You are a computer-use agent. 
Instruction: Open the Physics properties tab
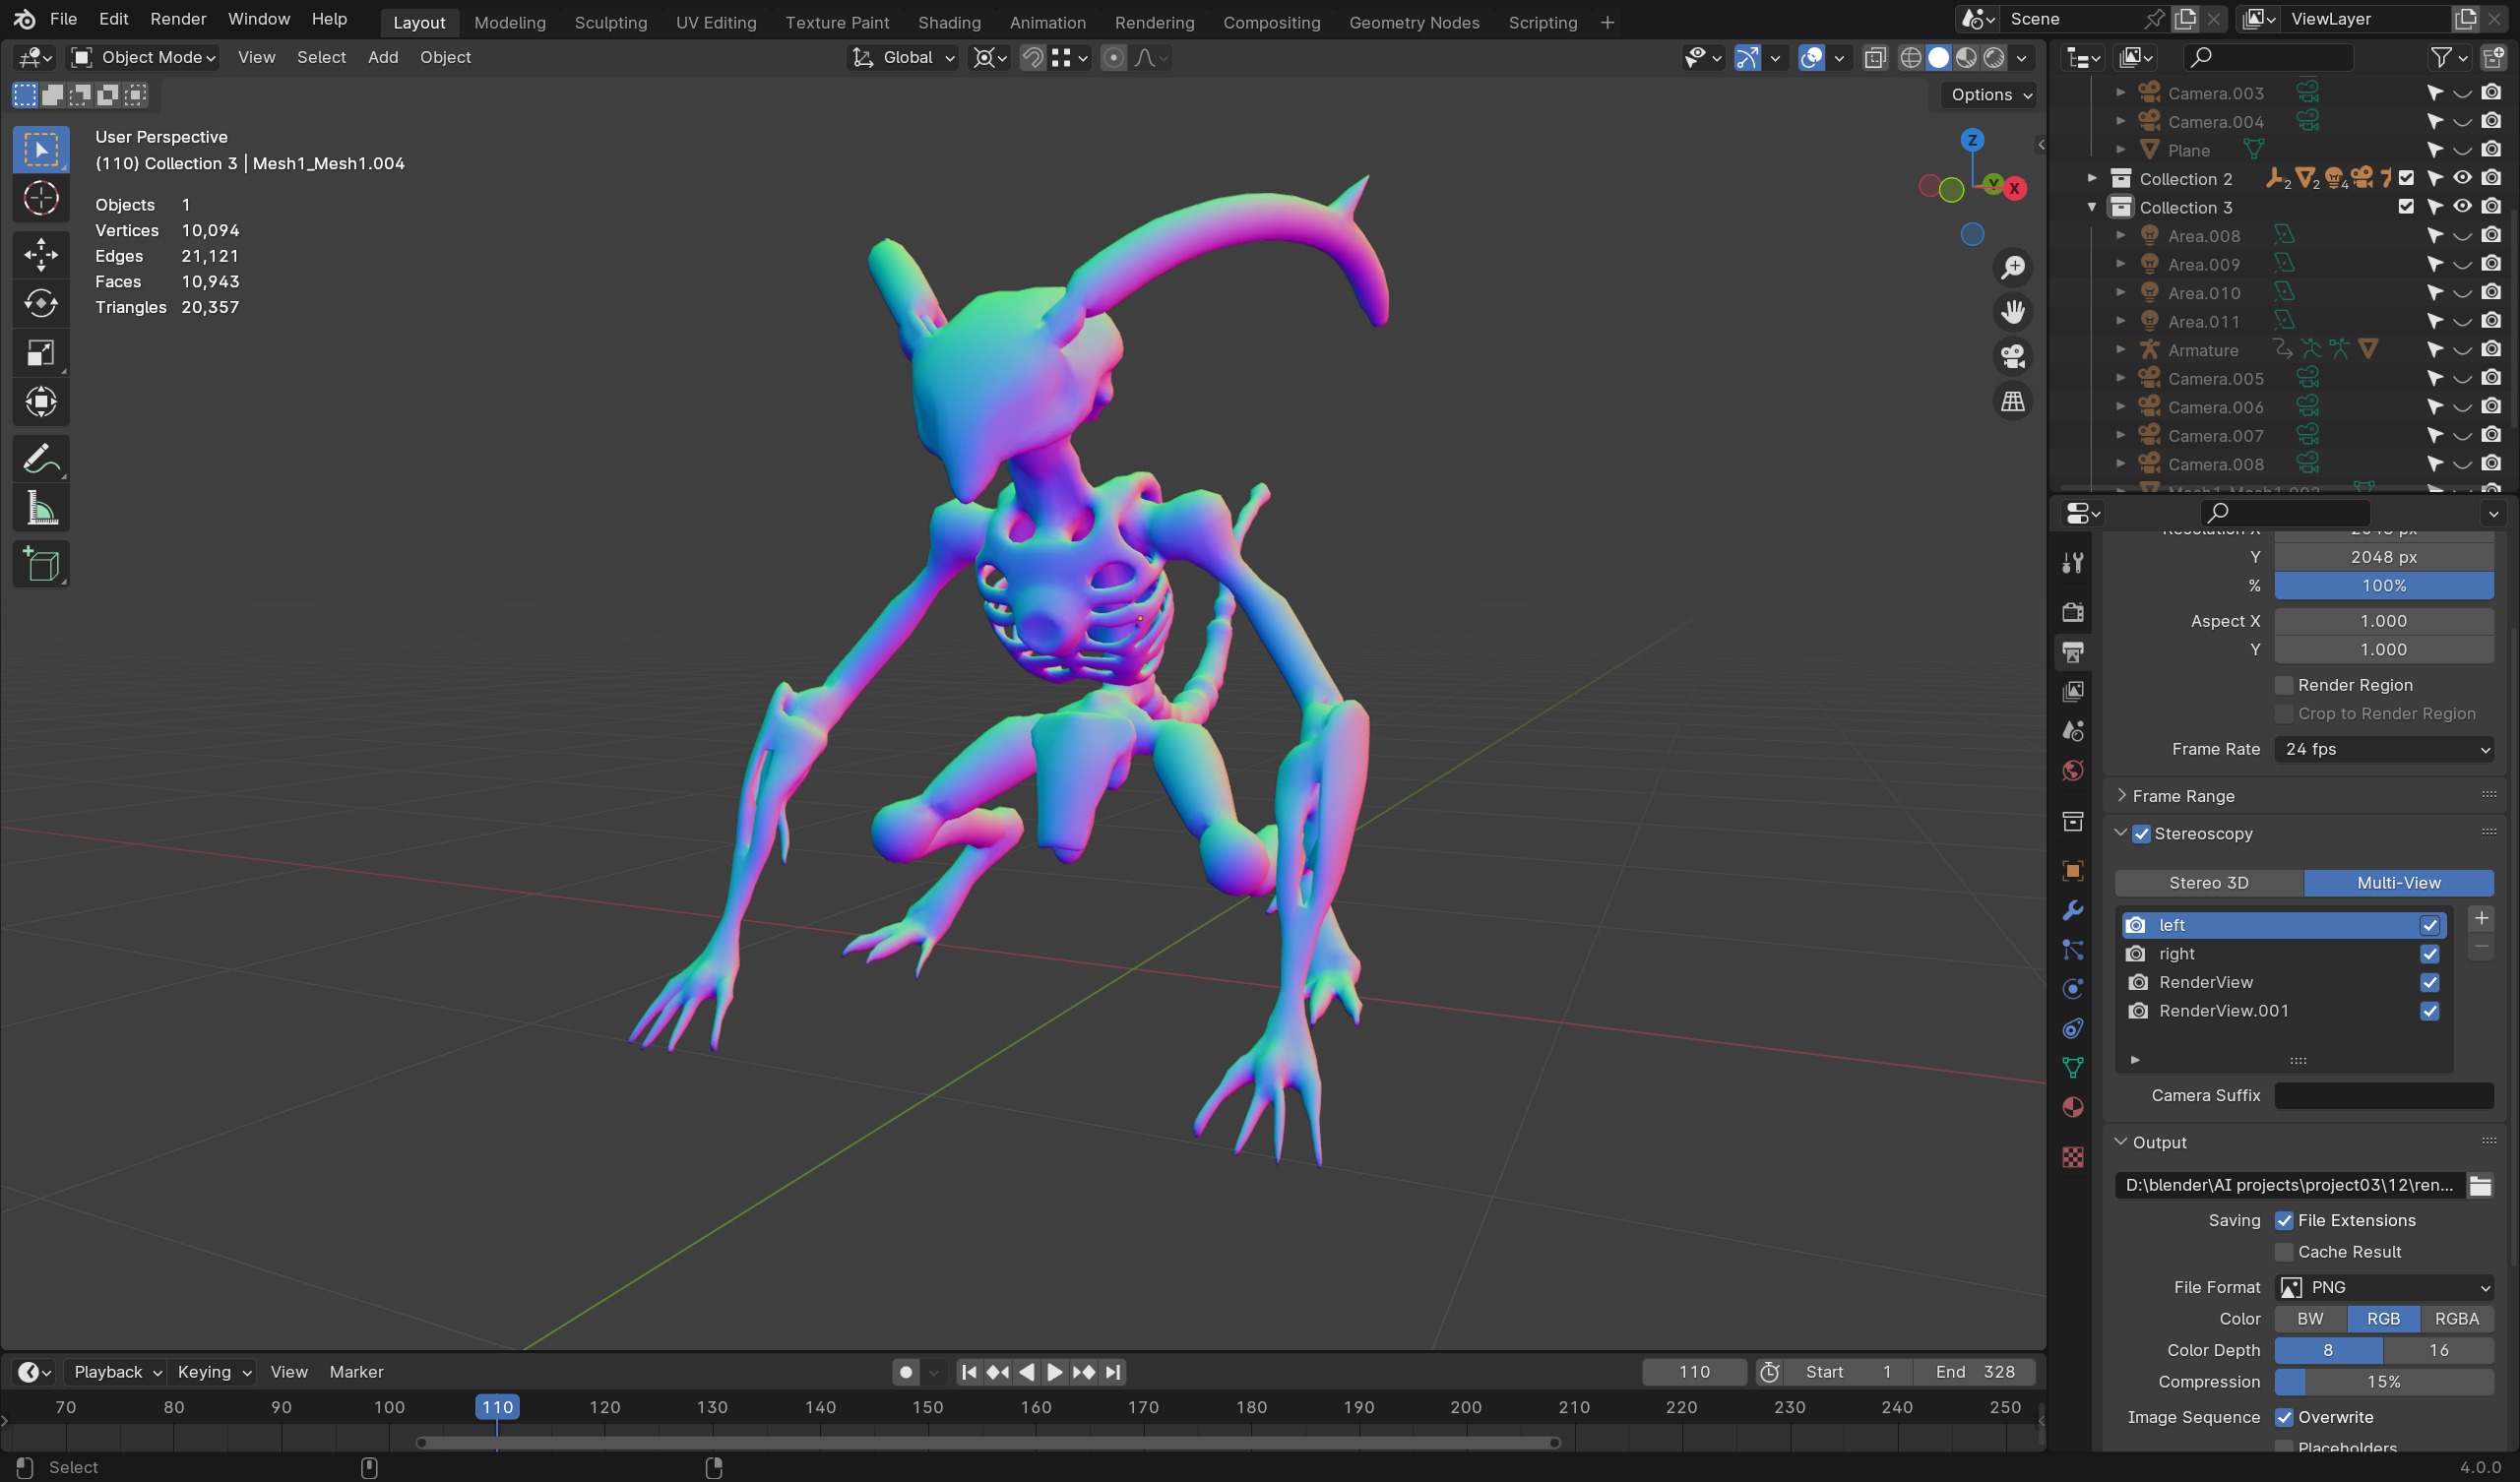tap(2072, 989)
